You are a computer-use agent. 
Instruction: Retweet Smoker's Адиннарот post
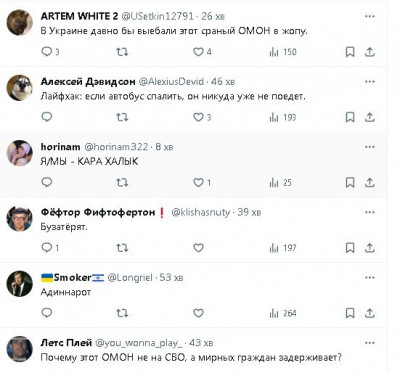[x=122, y=313]
